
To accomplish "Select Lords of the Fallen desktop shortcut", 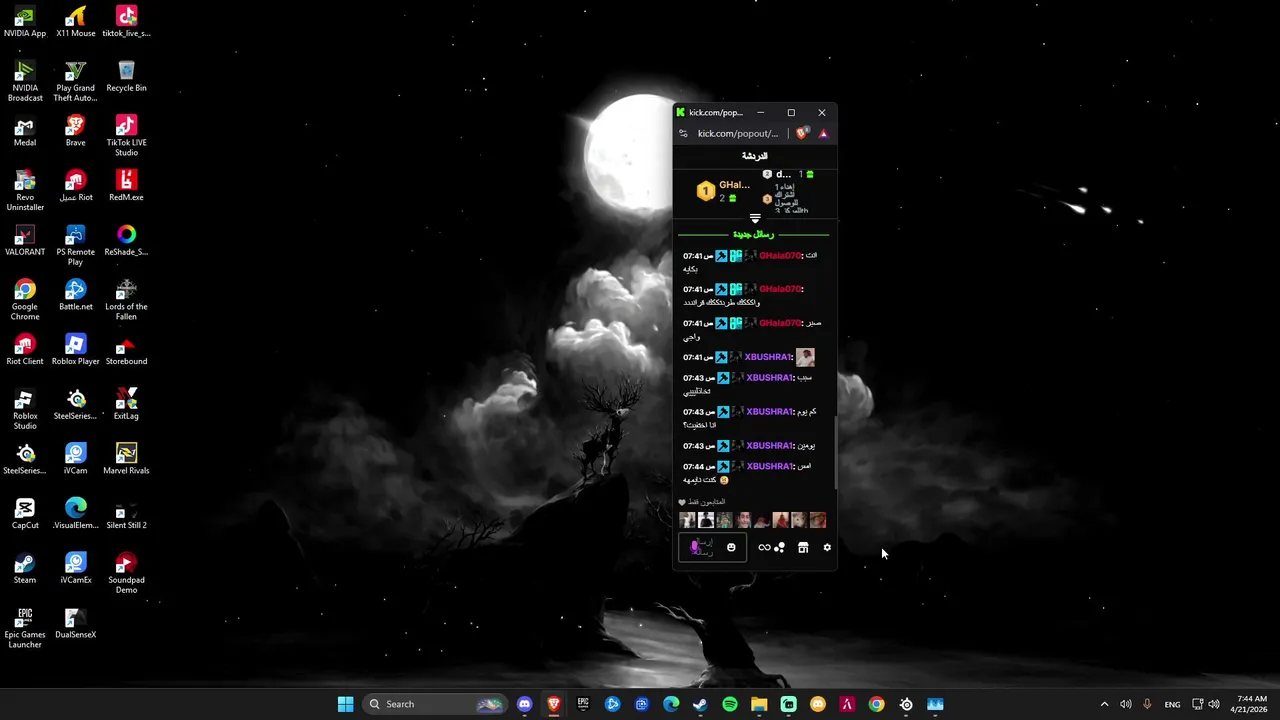I will (x=126, y=300).
